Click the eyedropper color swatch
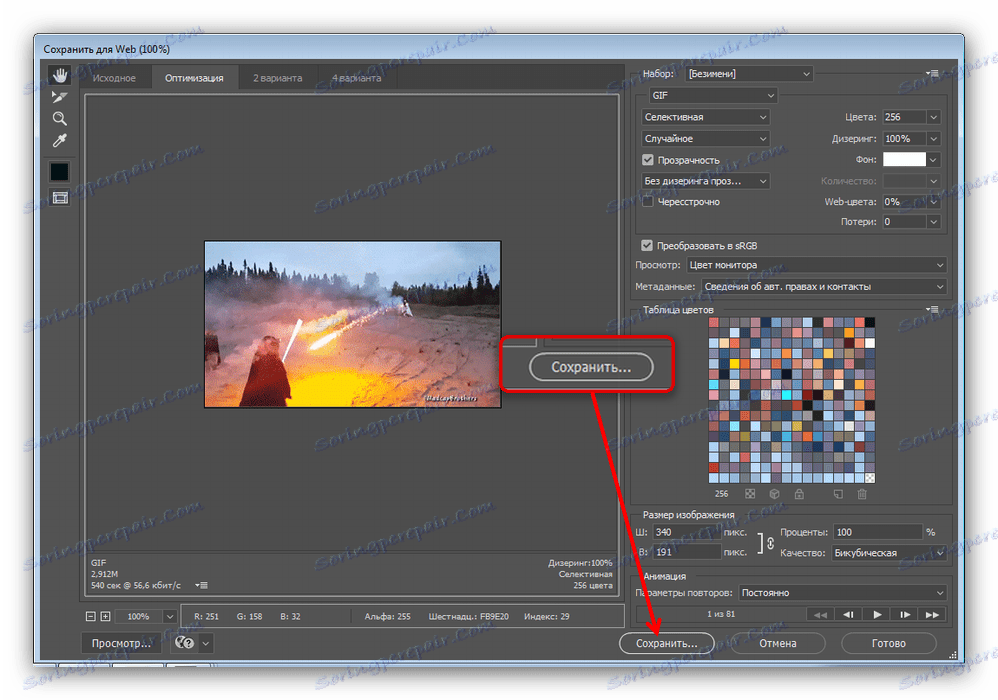The image size is (998, 700). tap(59, 170)
